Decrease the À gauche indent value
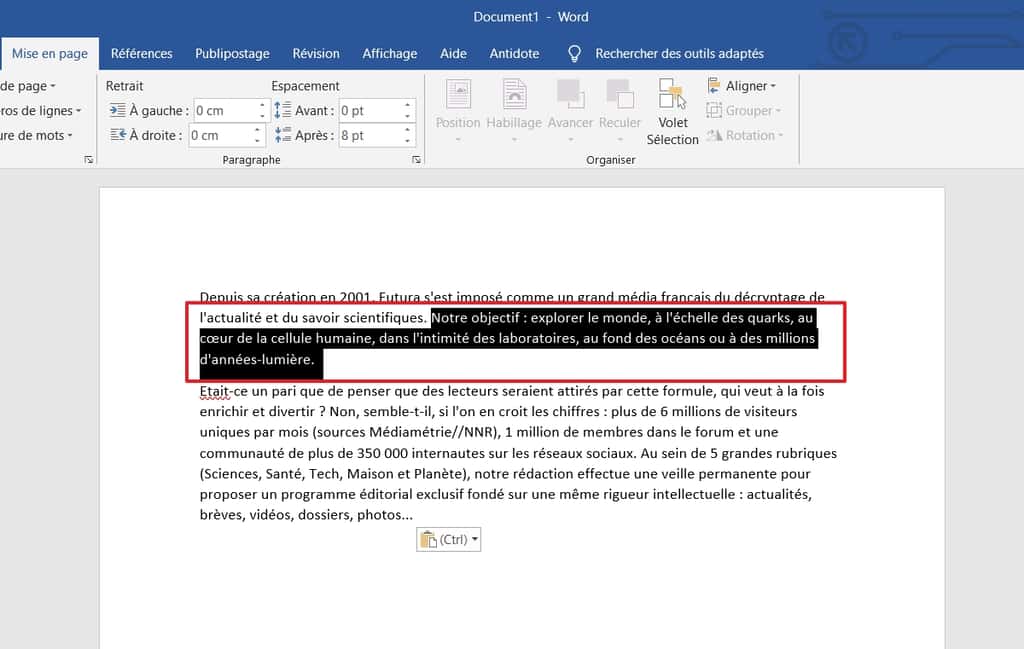This screenshot has height=649, width=1024. [263, 116]
